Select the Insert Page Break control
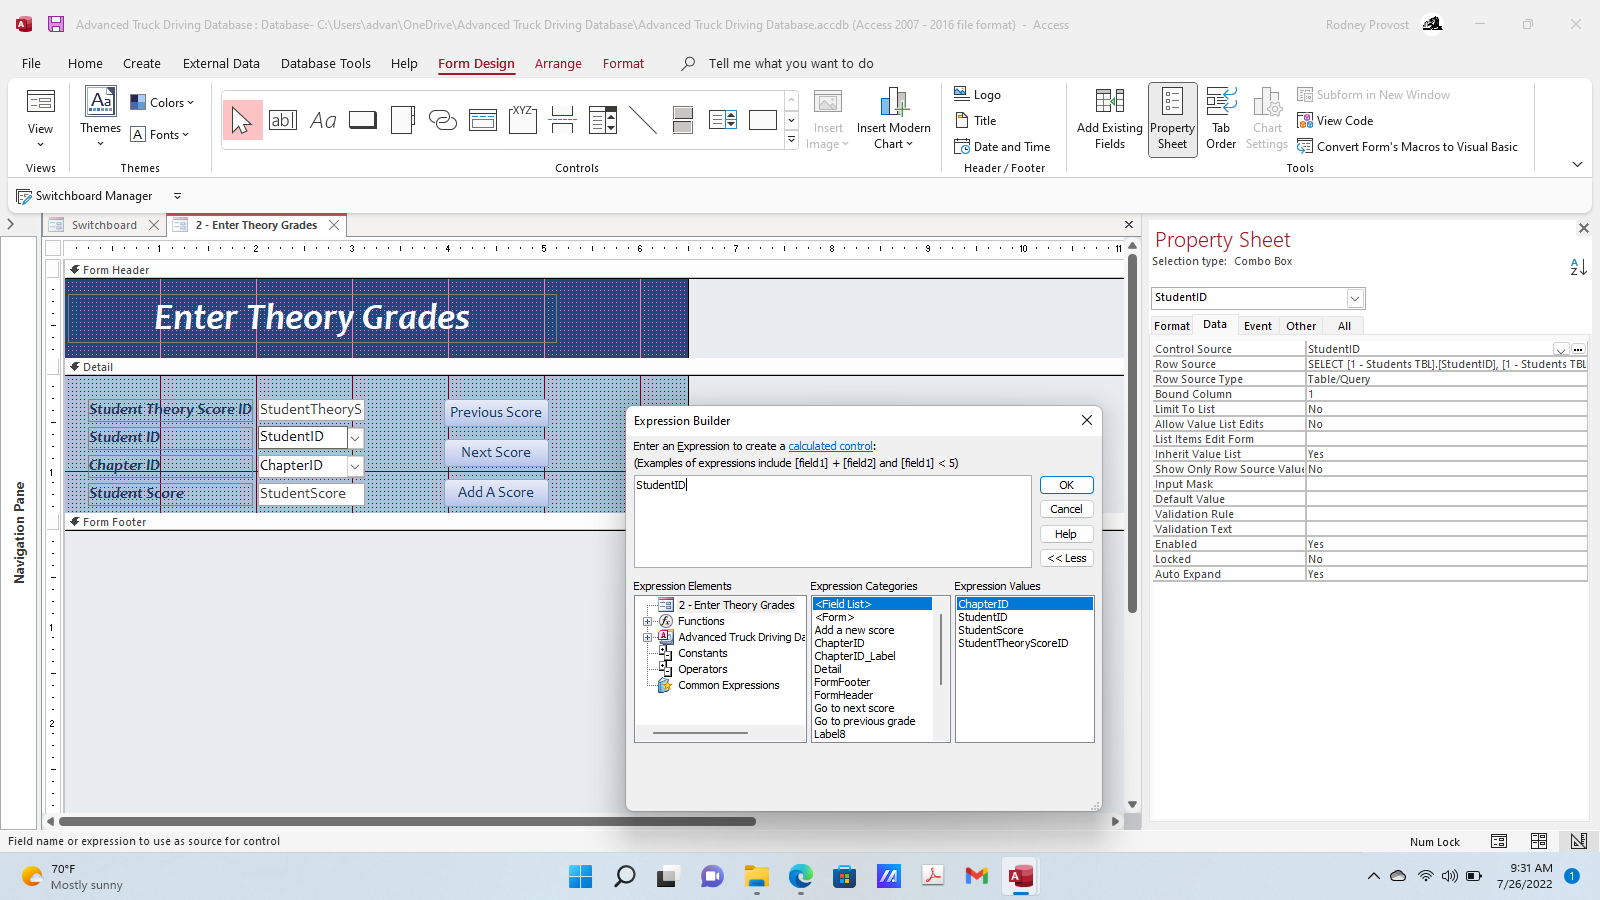This screenshot has width=1600, height=900. [563, 120]
